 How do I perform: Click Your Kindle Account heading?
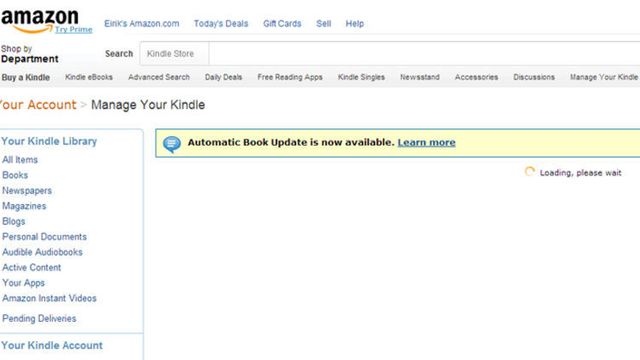(x=52, y=345)
